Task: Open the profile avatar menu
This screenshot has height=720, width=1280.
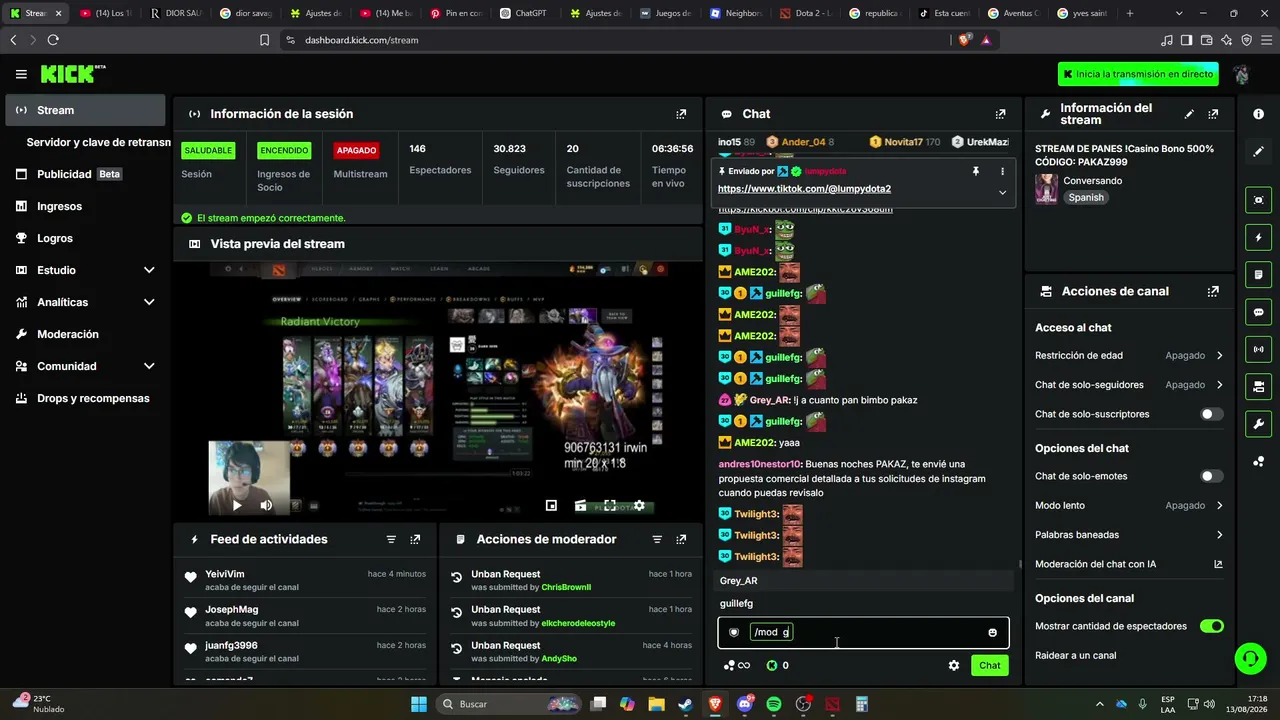Action: [1241, 74]
